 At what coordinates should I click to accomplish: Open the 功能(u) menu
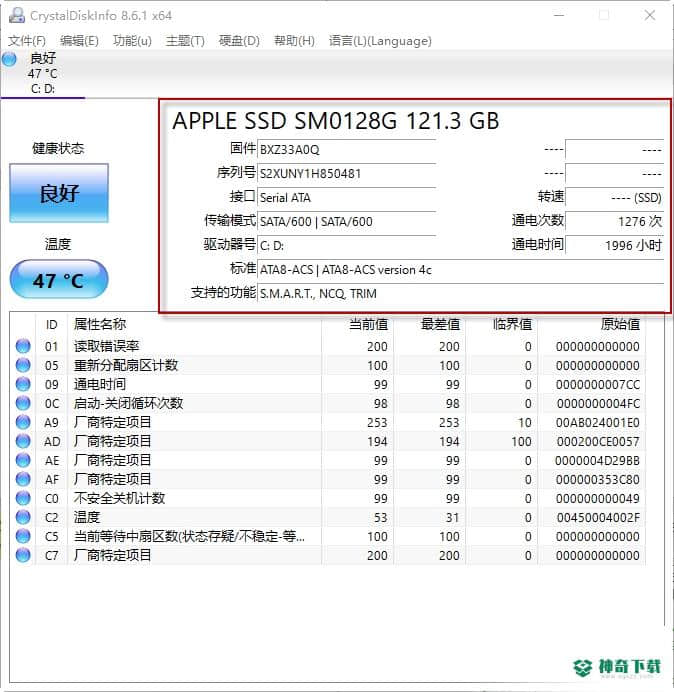click(132, 41)
